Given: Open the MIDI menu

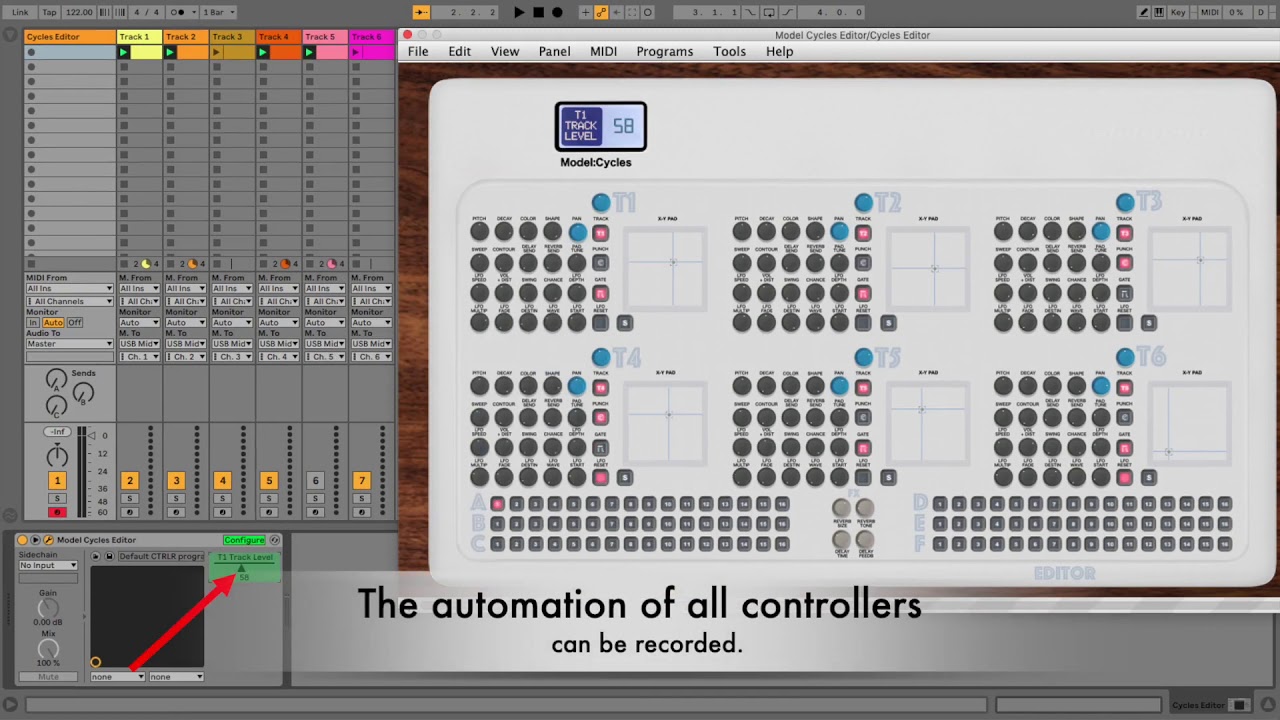Looking at the screenshot, I should point(603,51).
